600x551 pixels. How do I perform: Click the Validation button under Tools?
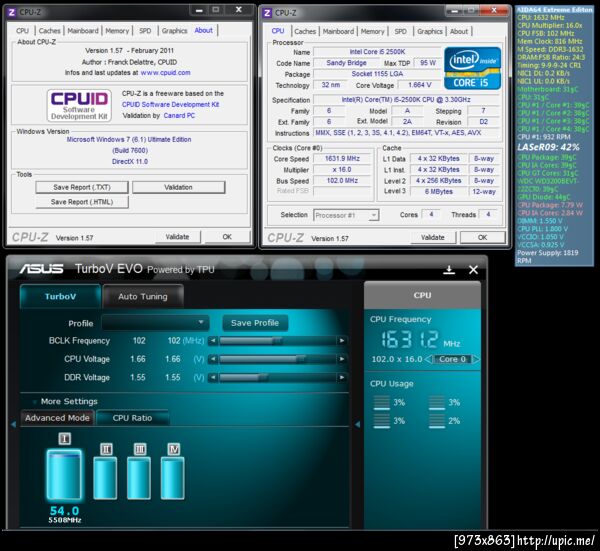coord(178,187)
